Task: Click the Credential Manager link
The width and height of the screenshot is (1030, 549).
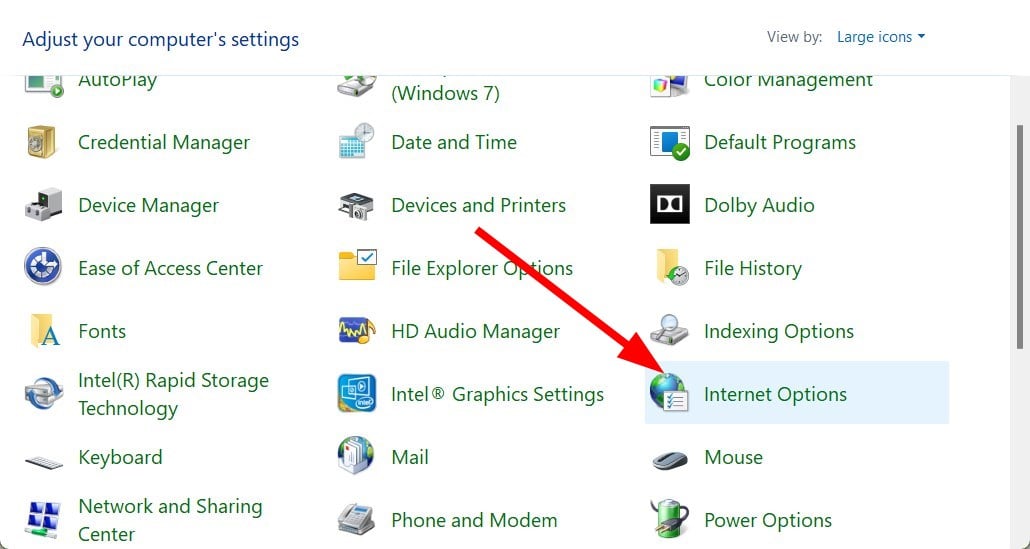Action: tap(164, 143)
